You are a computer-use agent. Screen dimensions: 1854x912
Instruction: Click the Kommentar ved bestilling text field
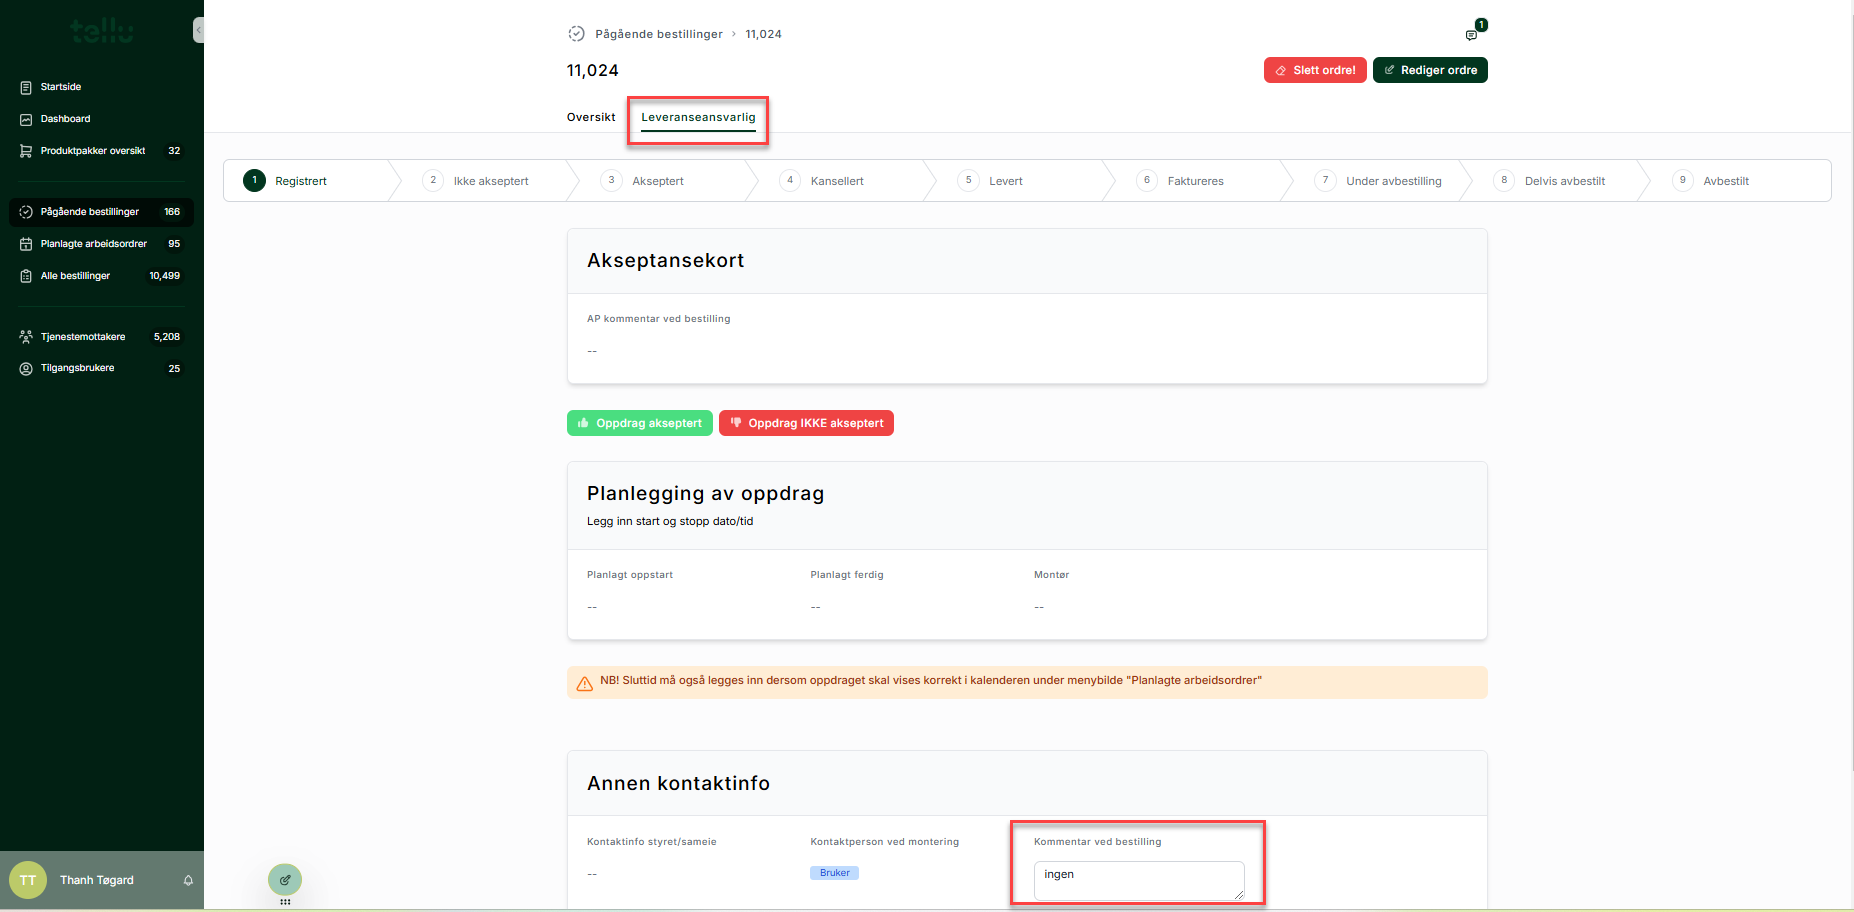point(1138,880)
